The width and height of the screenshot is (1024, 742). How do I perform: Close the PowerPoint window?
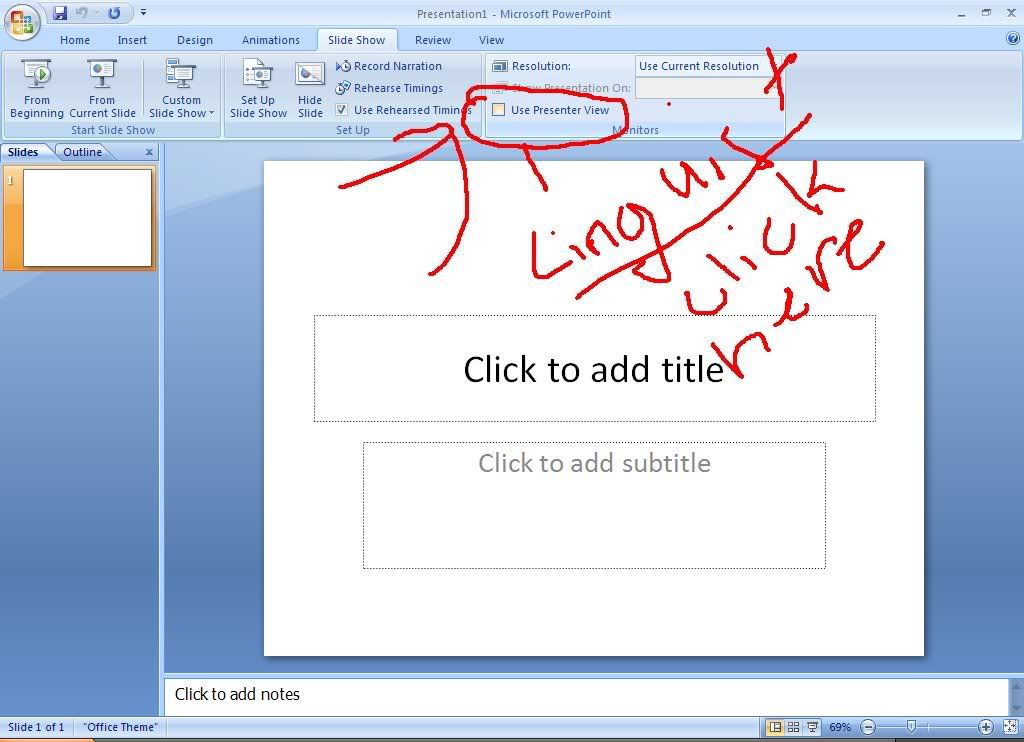[1011, 12]
